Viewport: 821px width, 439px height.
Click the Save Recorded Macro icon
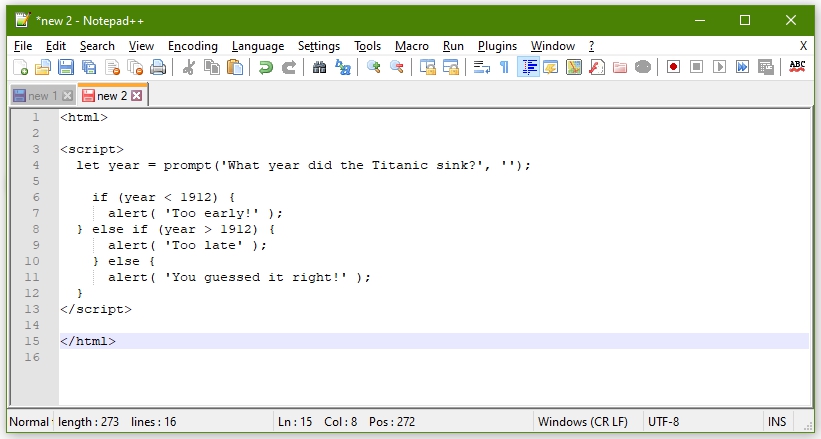[x=765, y=67]
